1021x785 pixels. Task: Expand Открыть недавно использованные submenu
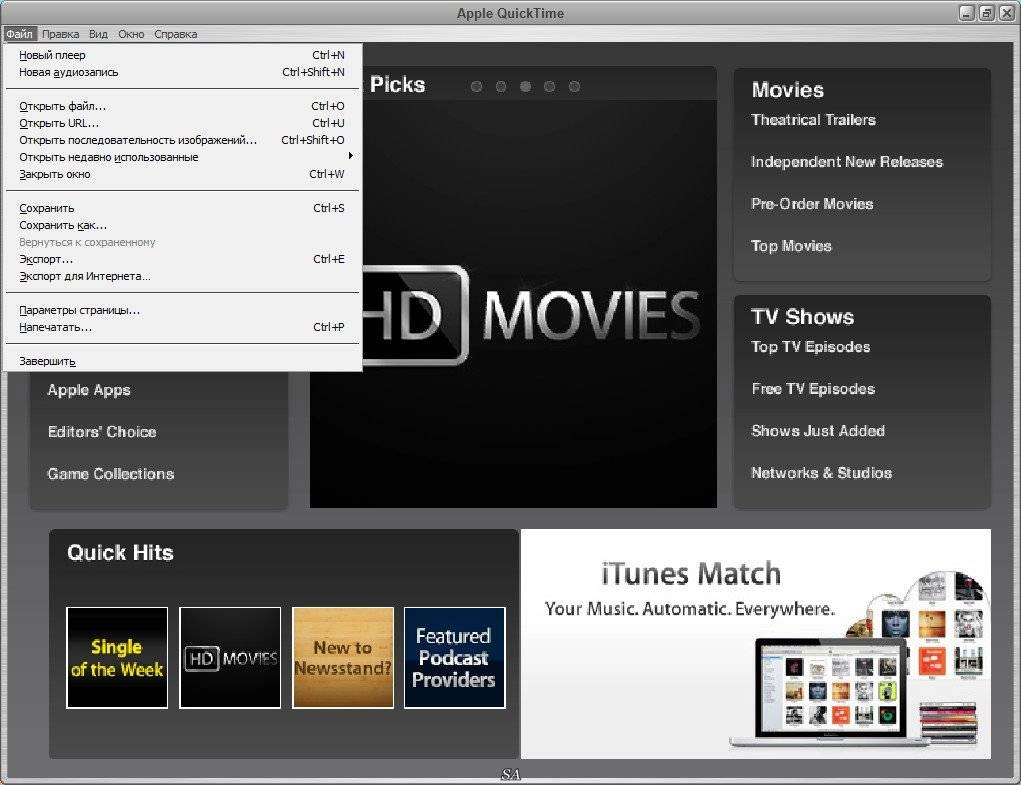click(182, 157)
